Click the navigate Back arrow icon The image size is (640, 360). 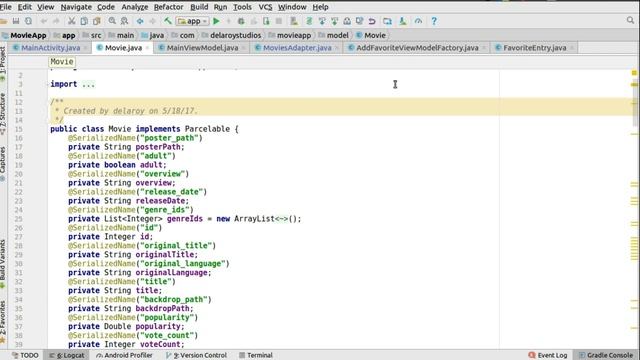tap(140, 21)
